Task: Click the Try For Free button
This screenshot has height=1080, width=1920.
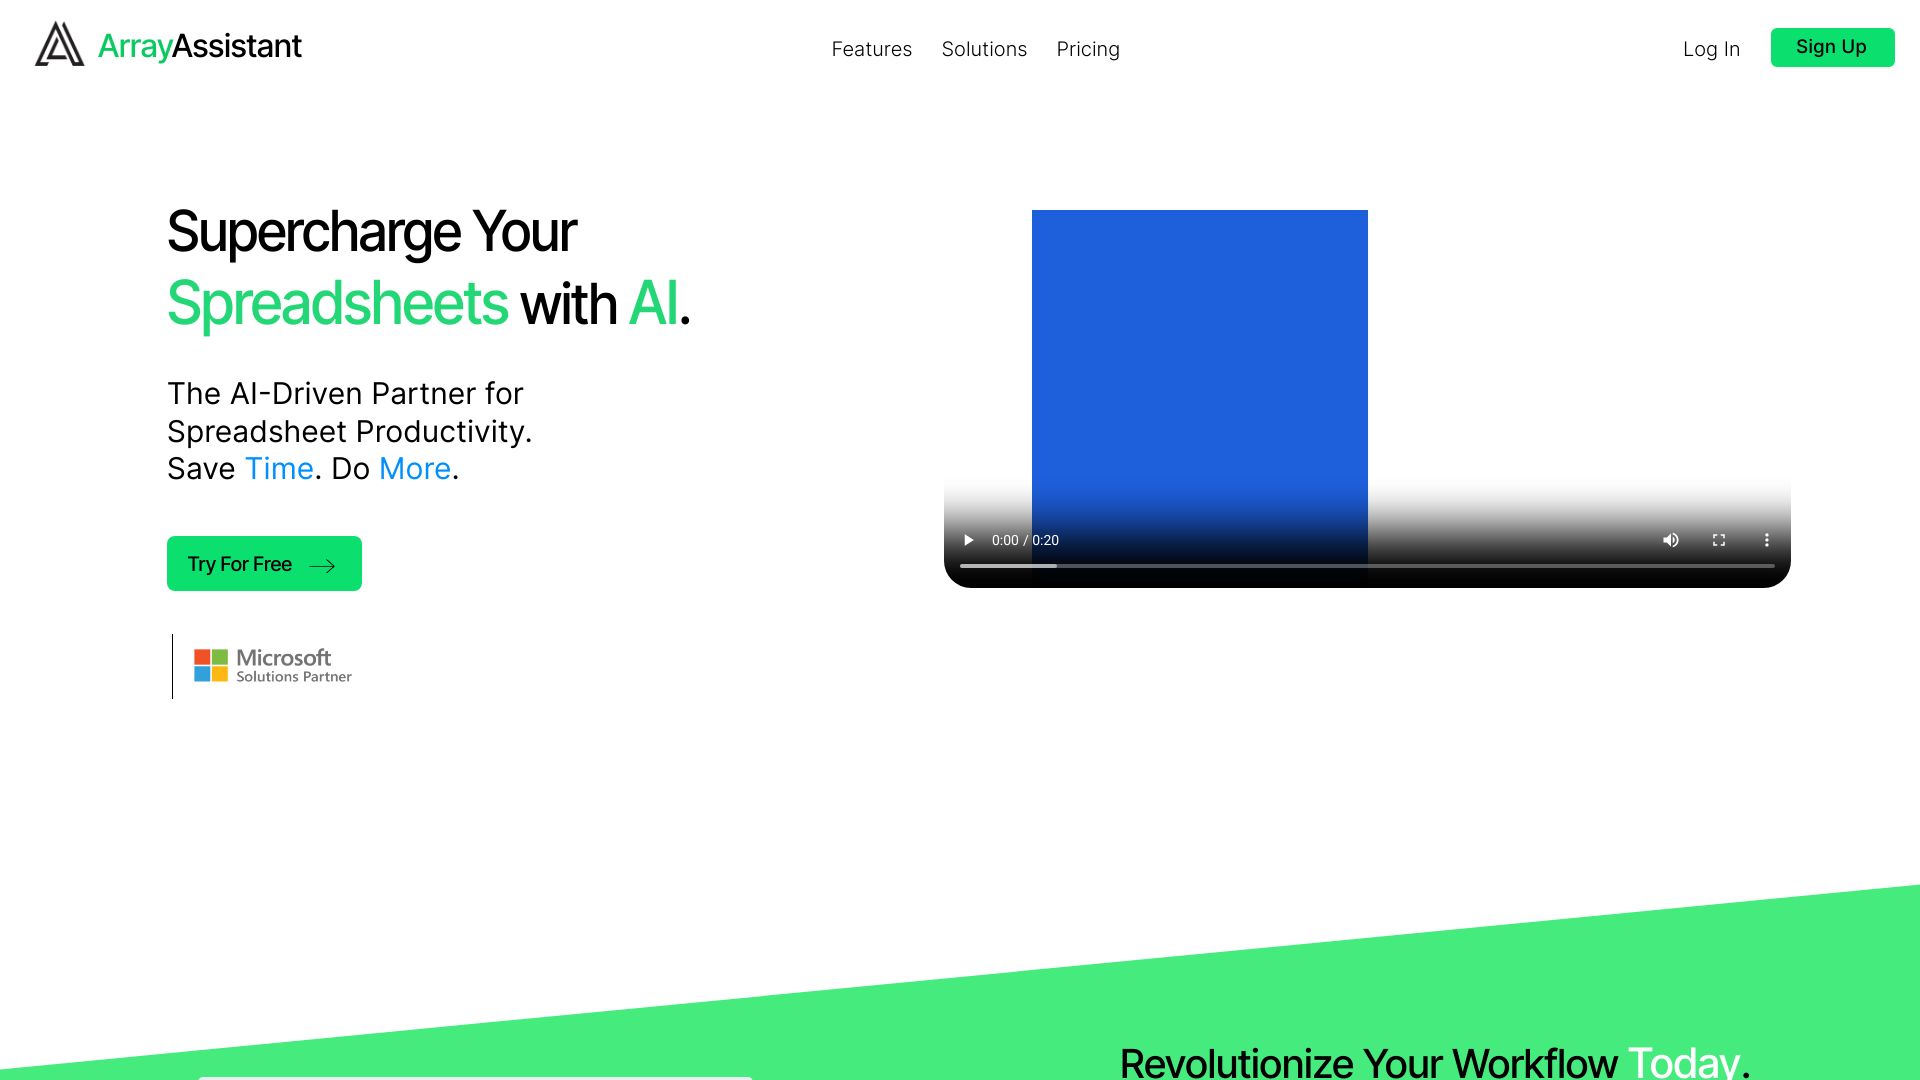Action: pyautogui.click(x=264, y=563)
